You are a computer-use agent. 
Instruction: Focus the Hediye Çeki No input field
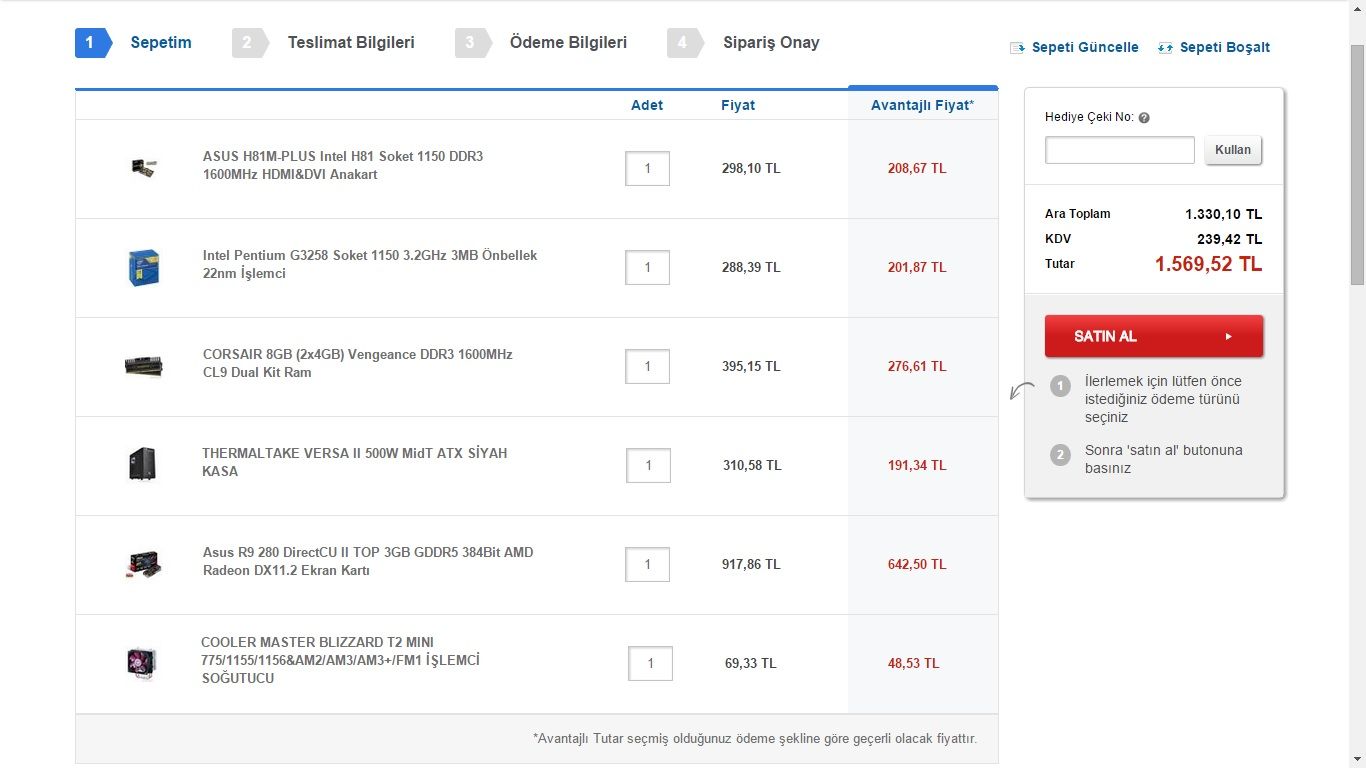[1119, 150]
